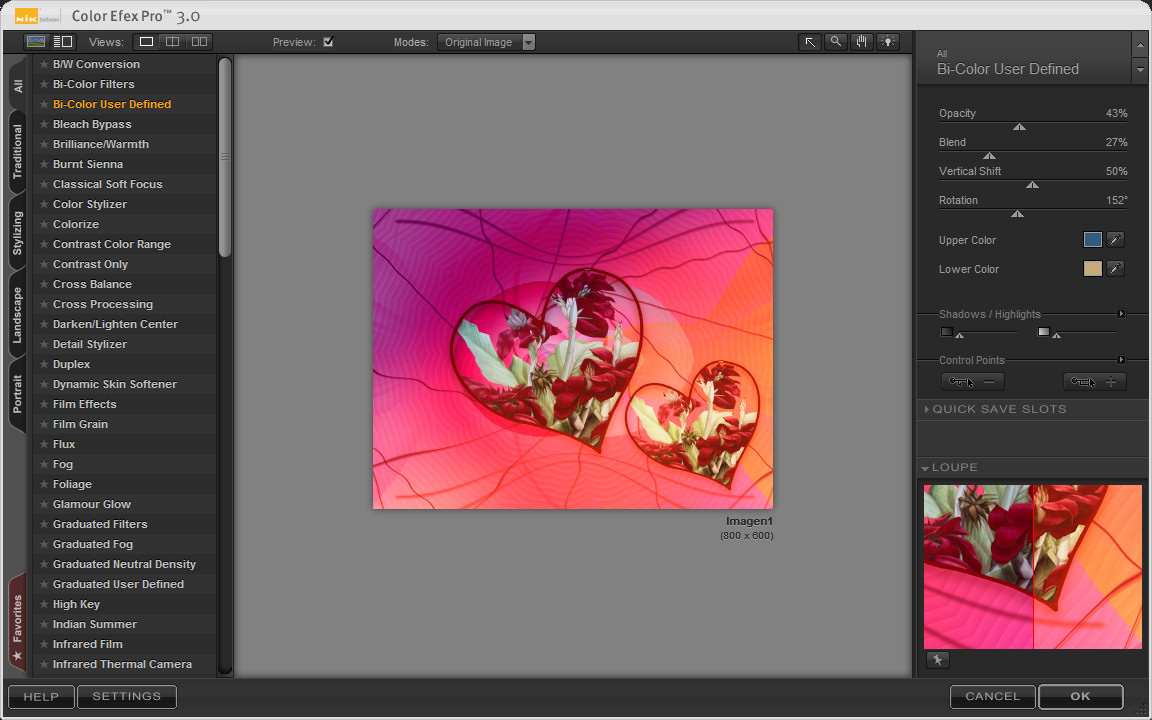Choose the arrow selection tool

[810, 42]
